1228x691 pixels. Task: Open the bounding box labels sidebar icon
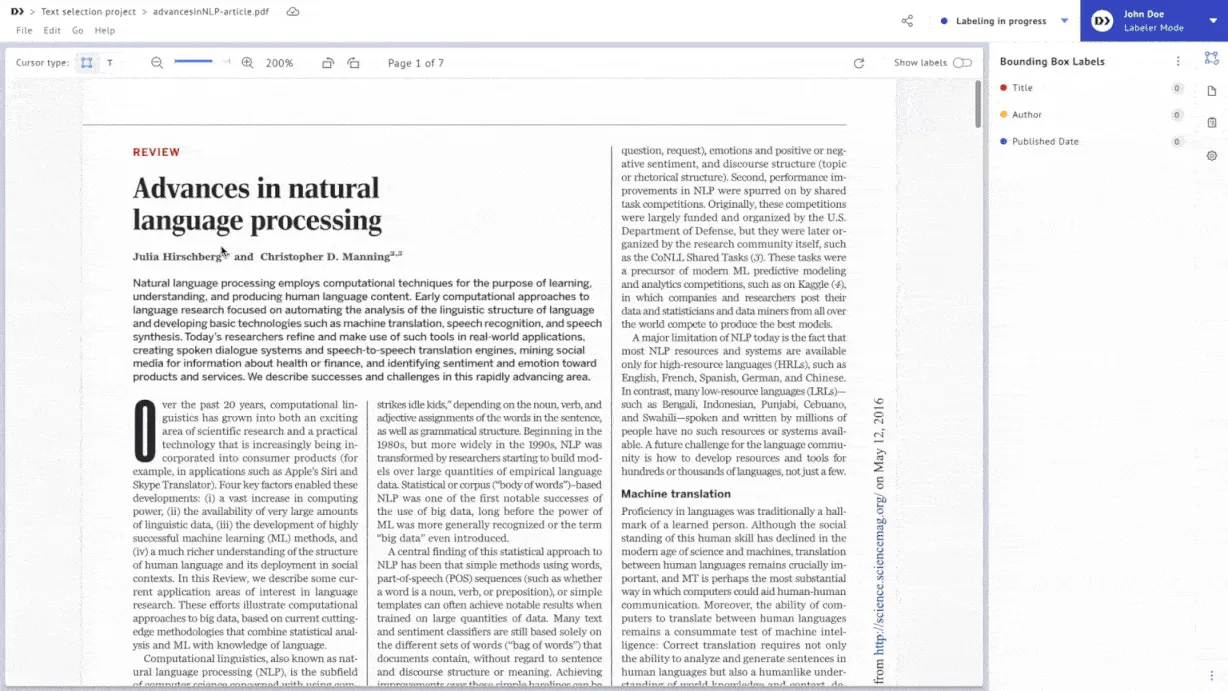point(1211,59)
